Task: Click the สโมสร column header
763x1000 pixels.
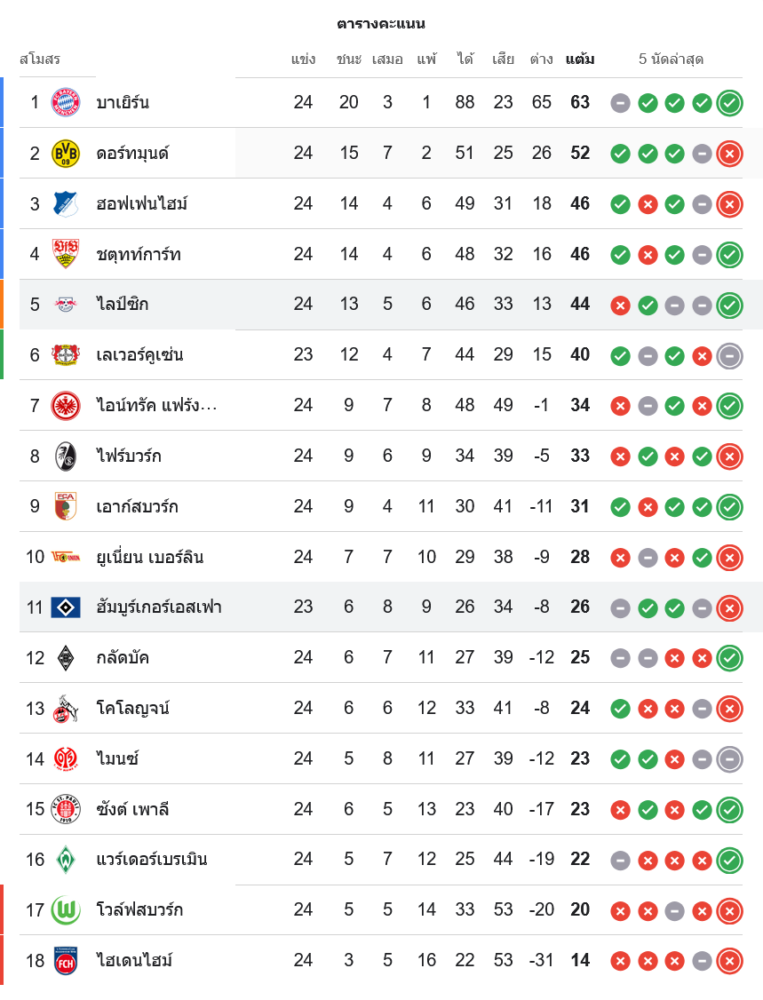Action: pos(40,59)
